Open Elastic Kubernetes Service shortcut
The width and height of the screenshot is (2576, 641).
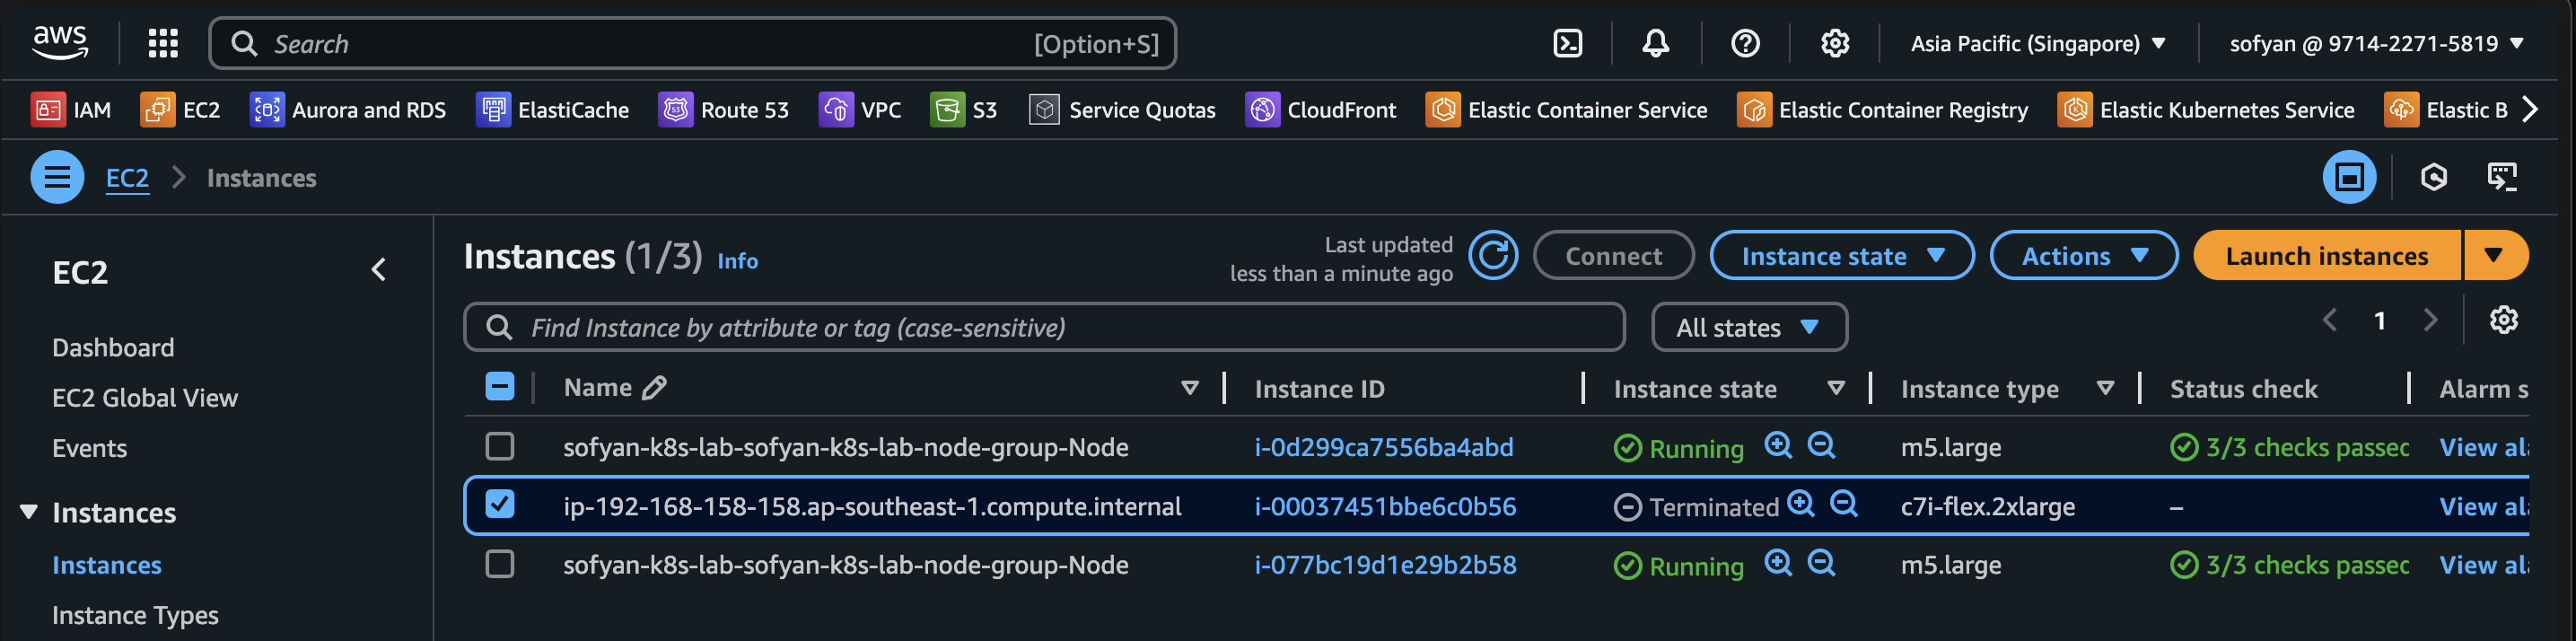[2206, 110]
